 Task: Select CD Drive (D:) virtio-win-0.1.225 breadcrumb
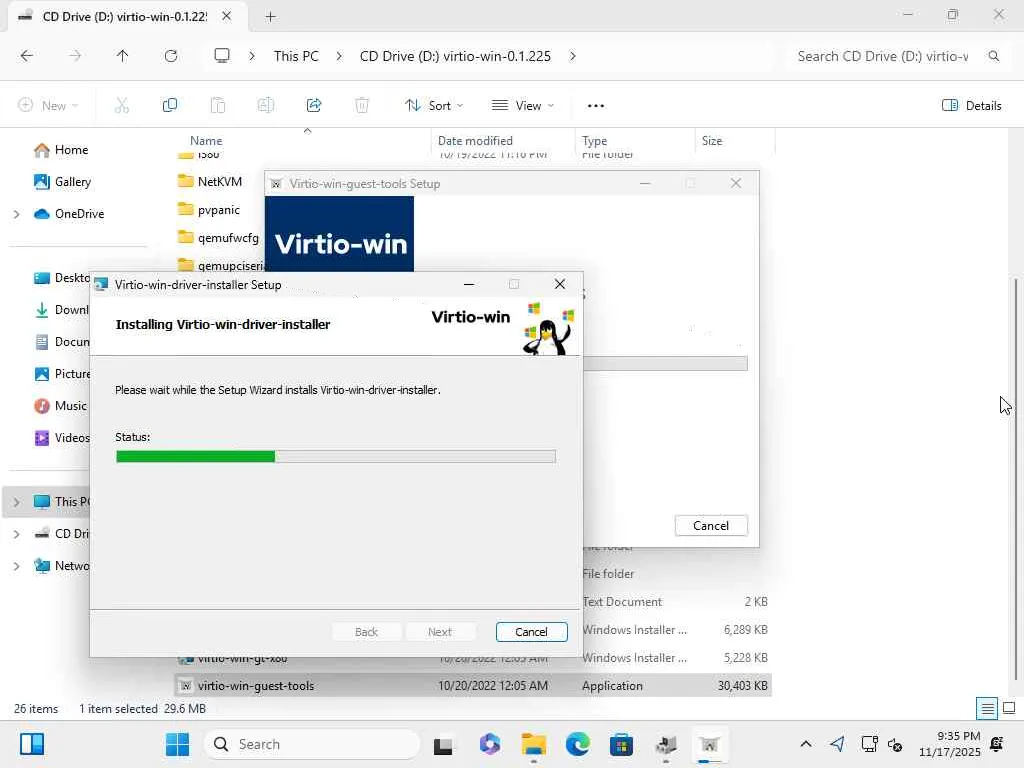(x=455, y=56)
